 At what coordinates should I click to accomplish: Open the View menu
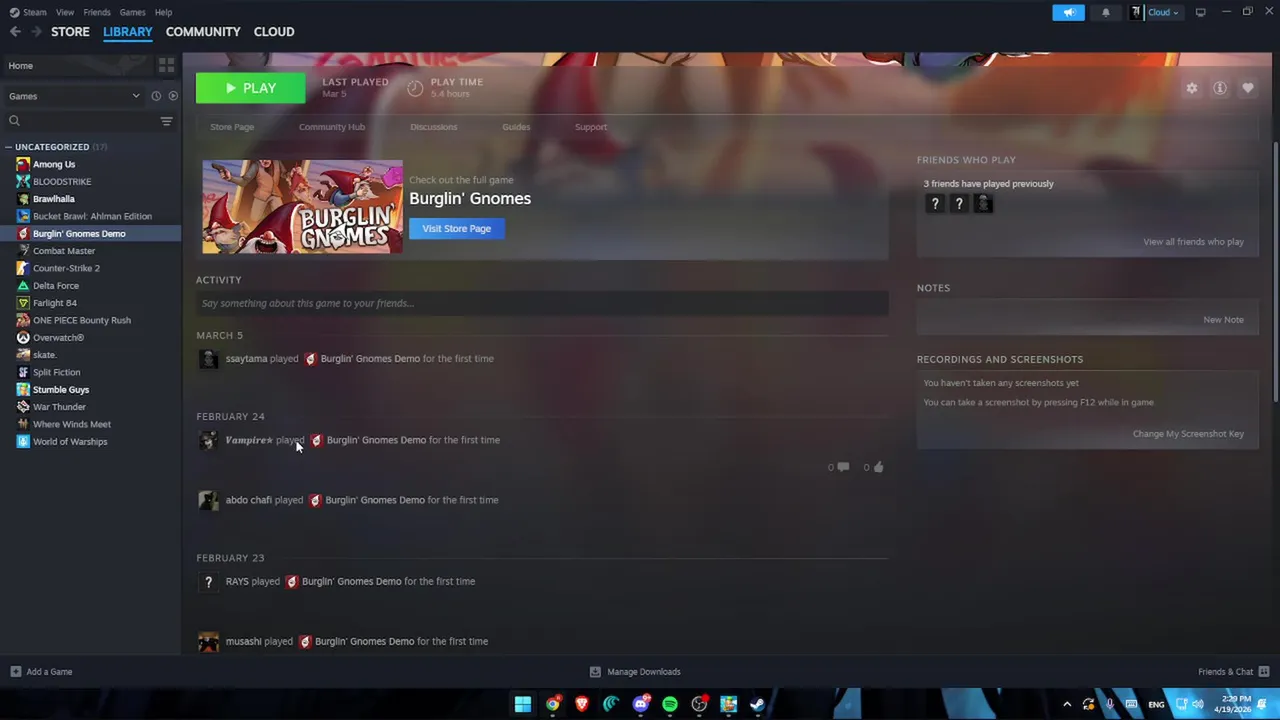click(65, 12)
